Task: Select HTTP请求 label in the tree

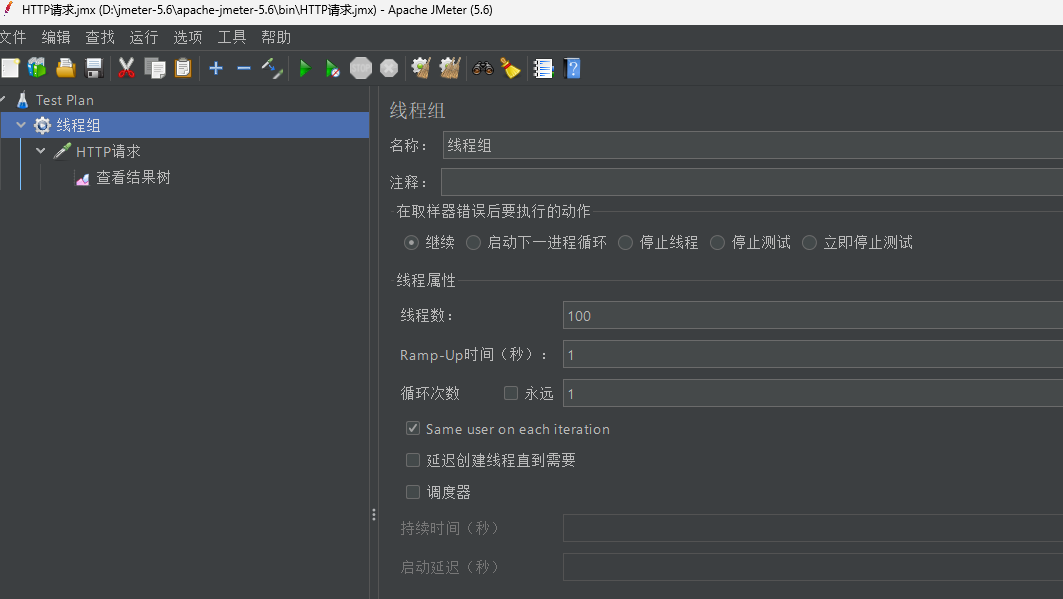Action: coord(108,151)
